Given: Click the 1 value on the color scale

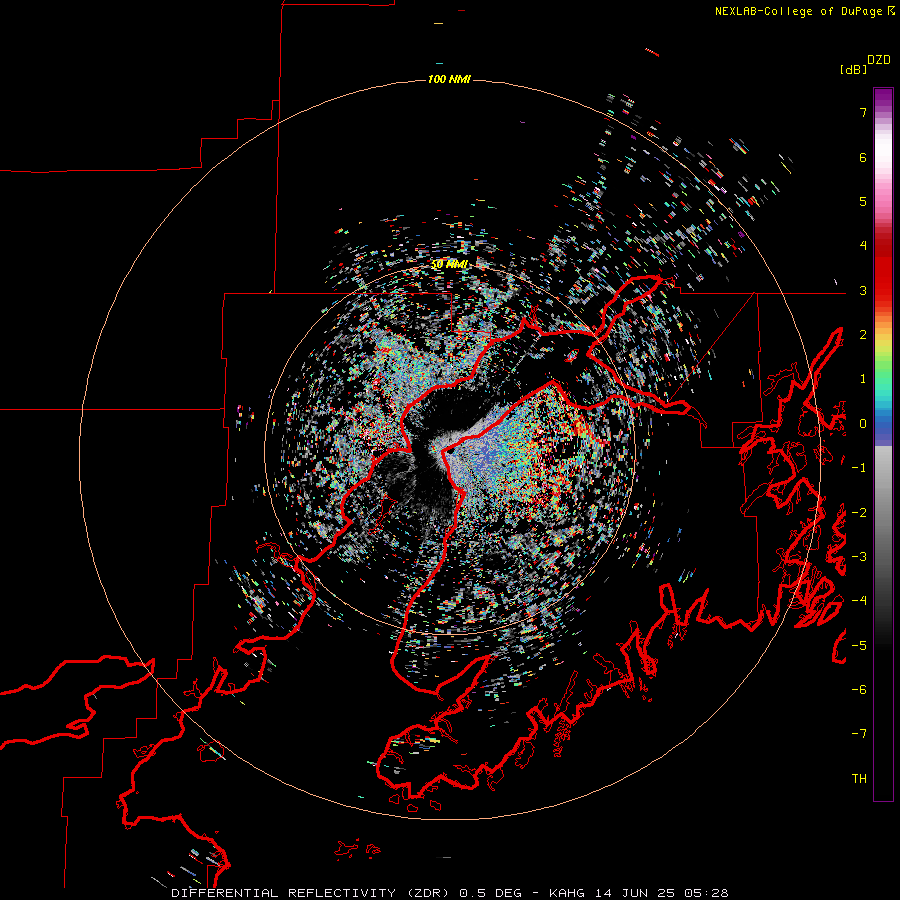Looking at the screenshot, I should [863, 379].
